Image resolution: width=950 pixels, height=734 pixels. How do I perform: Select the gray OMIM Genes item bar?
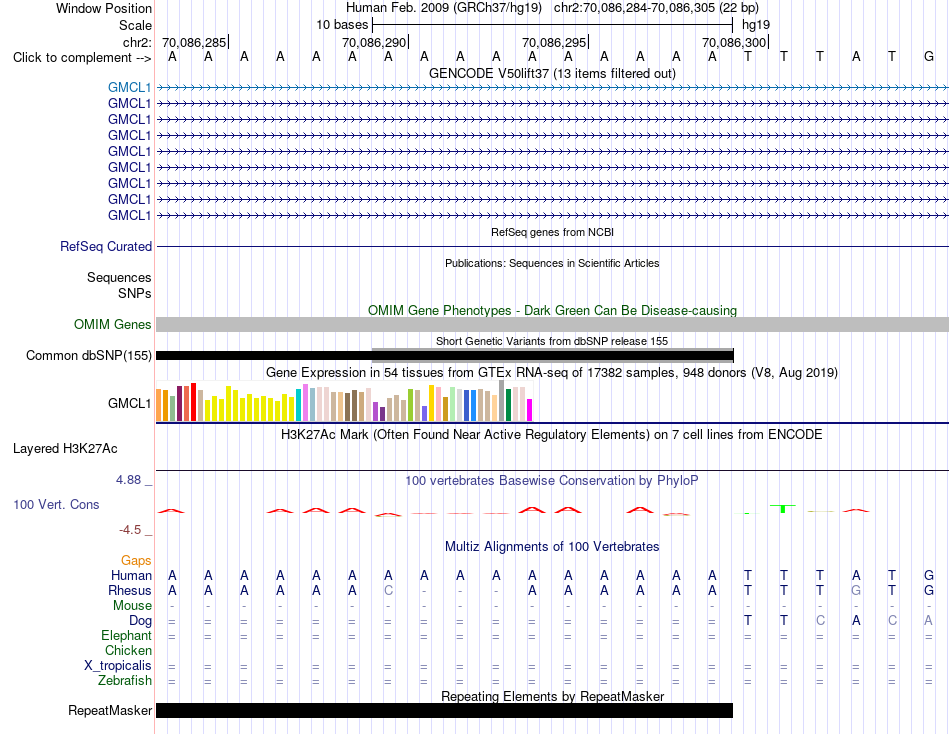552,325
